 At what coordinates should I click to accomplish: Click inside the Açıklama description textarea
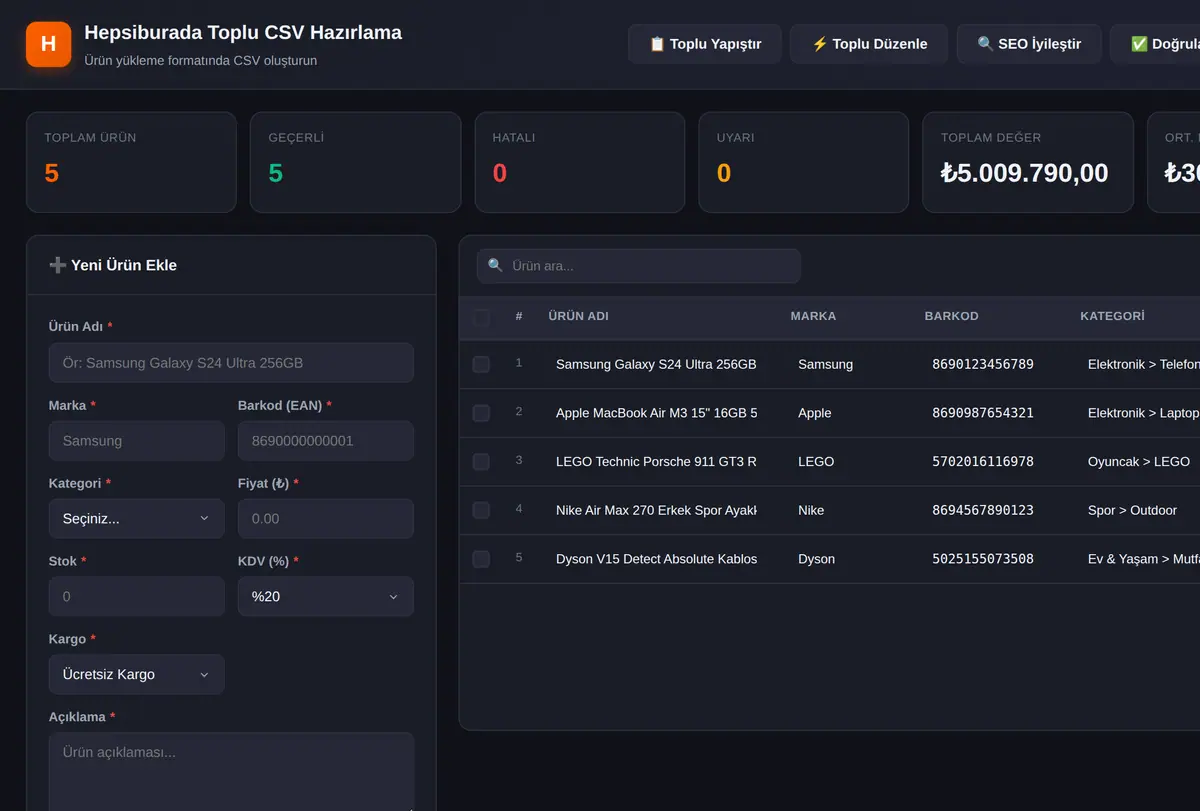[x=231, y=772]
